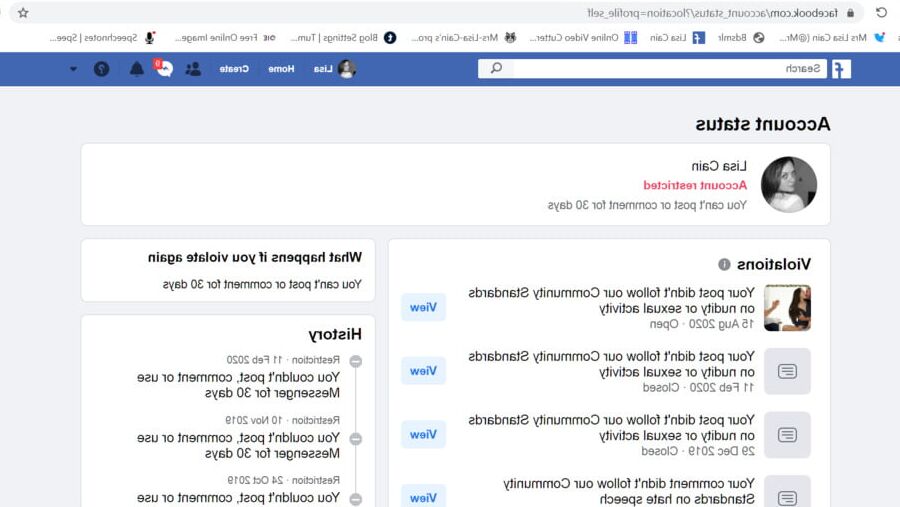Image resolution: width=900 pixels, height=507 pixels.
Task: Click the 'Account status' page heading
Action: (x=762, y=124)
